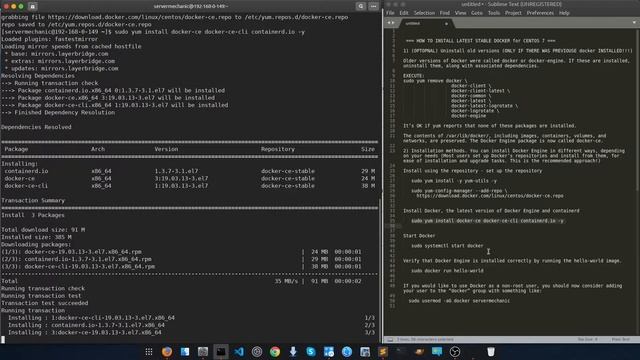Click 'Total download size: 91 M' in terminal
Screen dimensions: 640x360
pyautogui.click(x=43, y=230)
